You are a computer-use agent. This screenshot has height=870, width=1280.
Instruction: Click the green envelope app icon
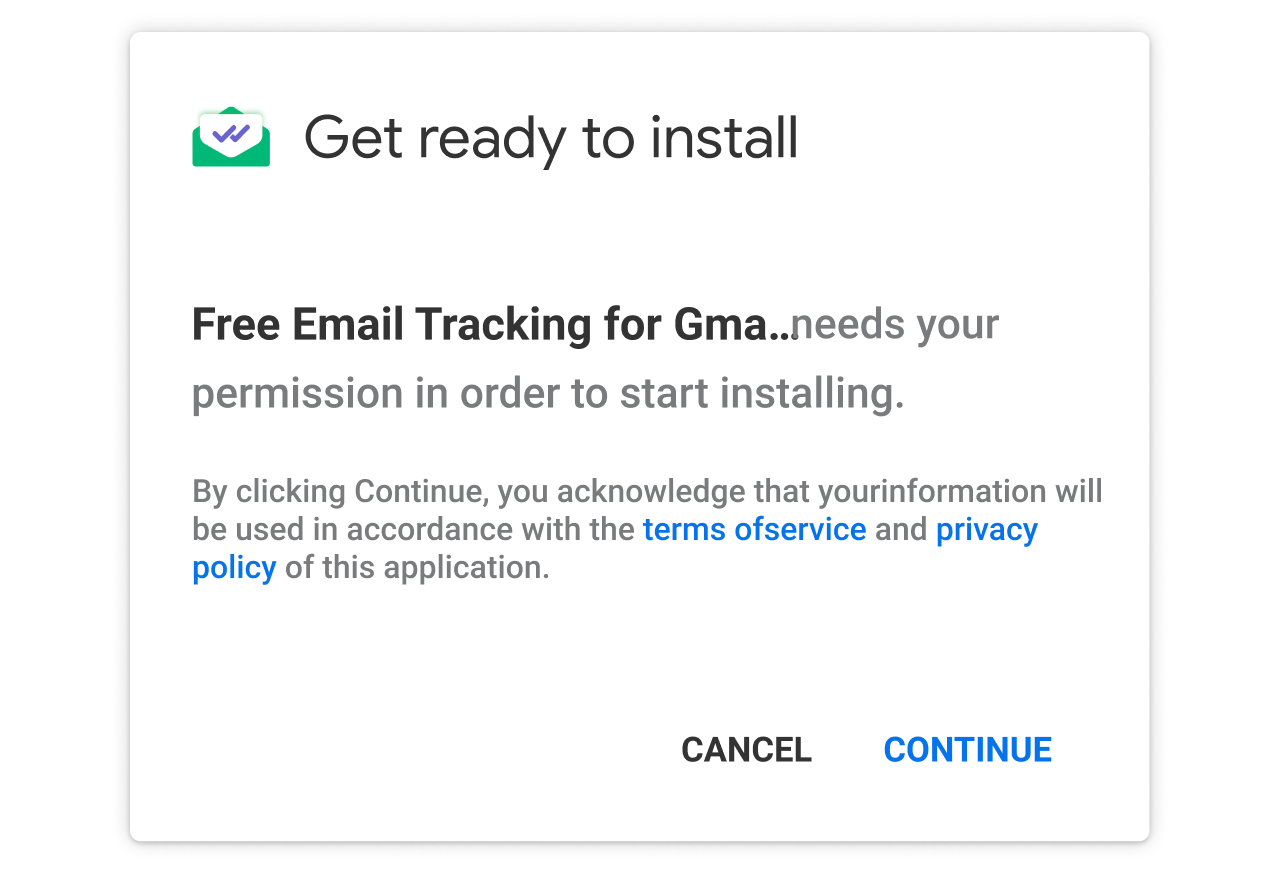point(231,140)
